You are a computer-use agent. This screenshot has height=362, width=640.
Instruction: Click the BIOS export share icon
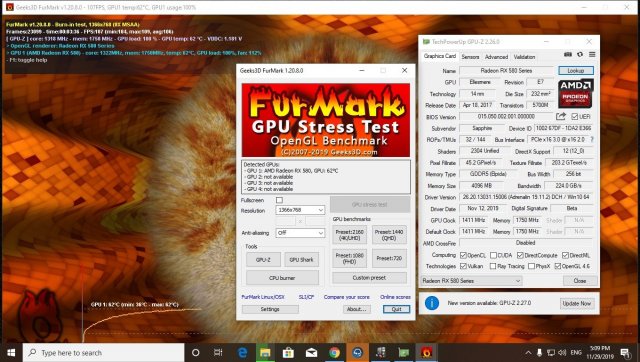pos(561,117)
